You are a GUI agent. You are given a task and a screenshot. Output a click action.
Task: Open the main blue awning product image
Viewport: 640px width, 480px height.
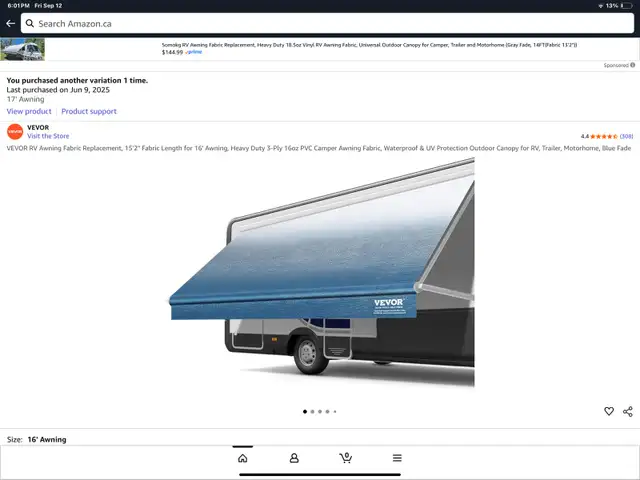coord(322,273)
